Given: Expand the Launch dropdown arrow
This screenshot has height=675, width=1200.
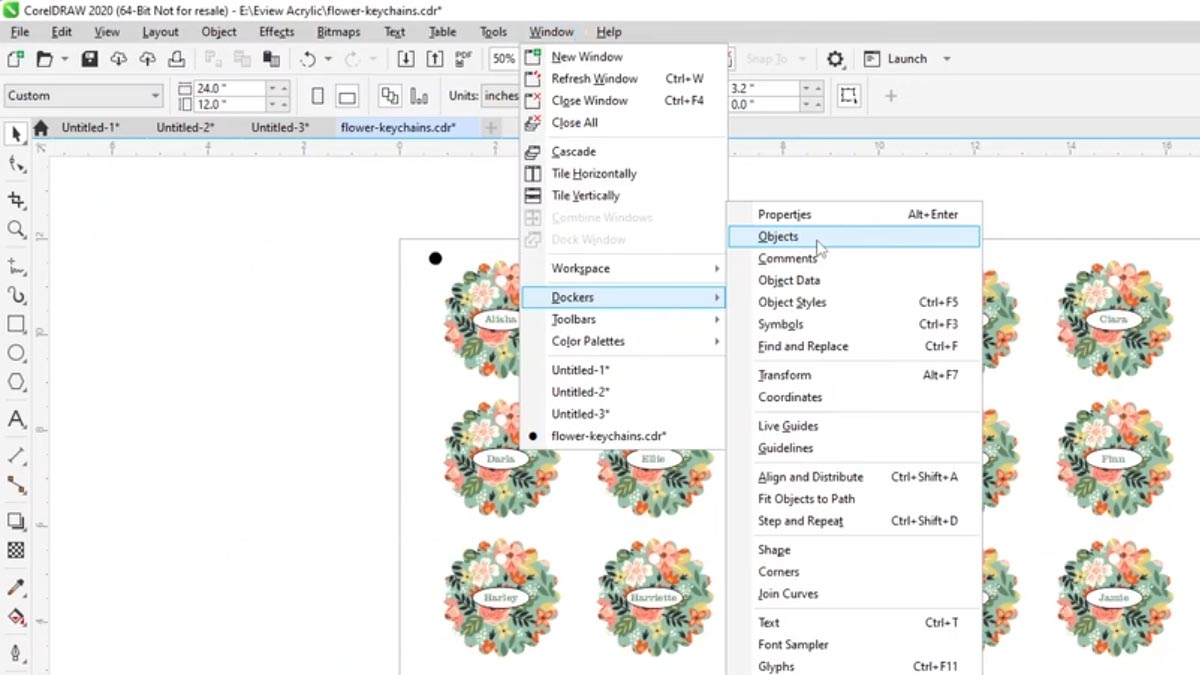Looking at the screenshot, I should point(946,59).
